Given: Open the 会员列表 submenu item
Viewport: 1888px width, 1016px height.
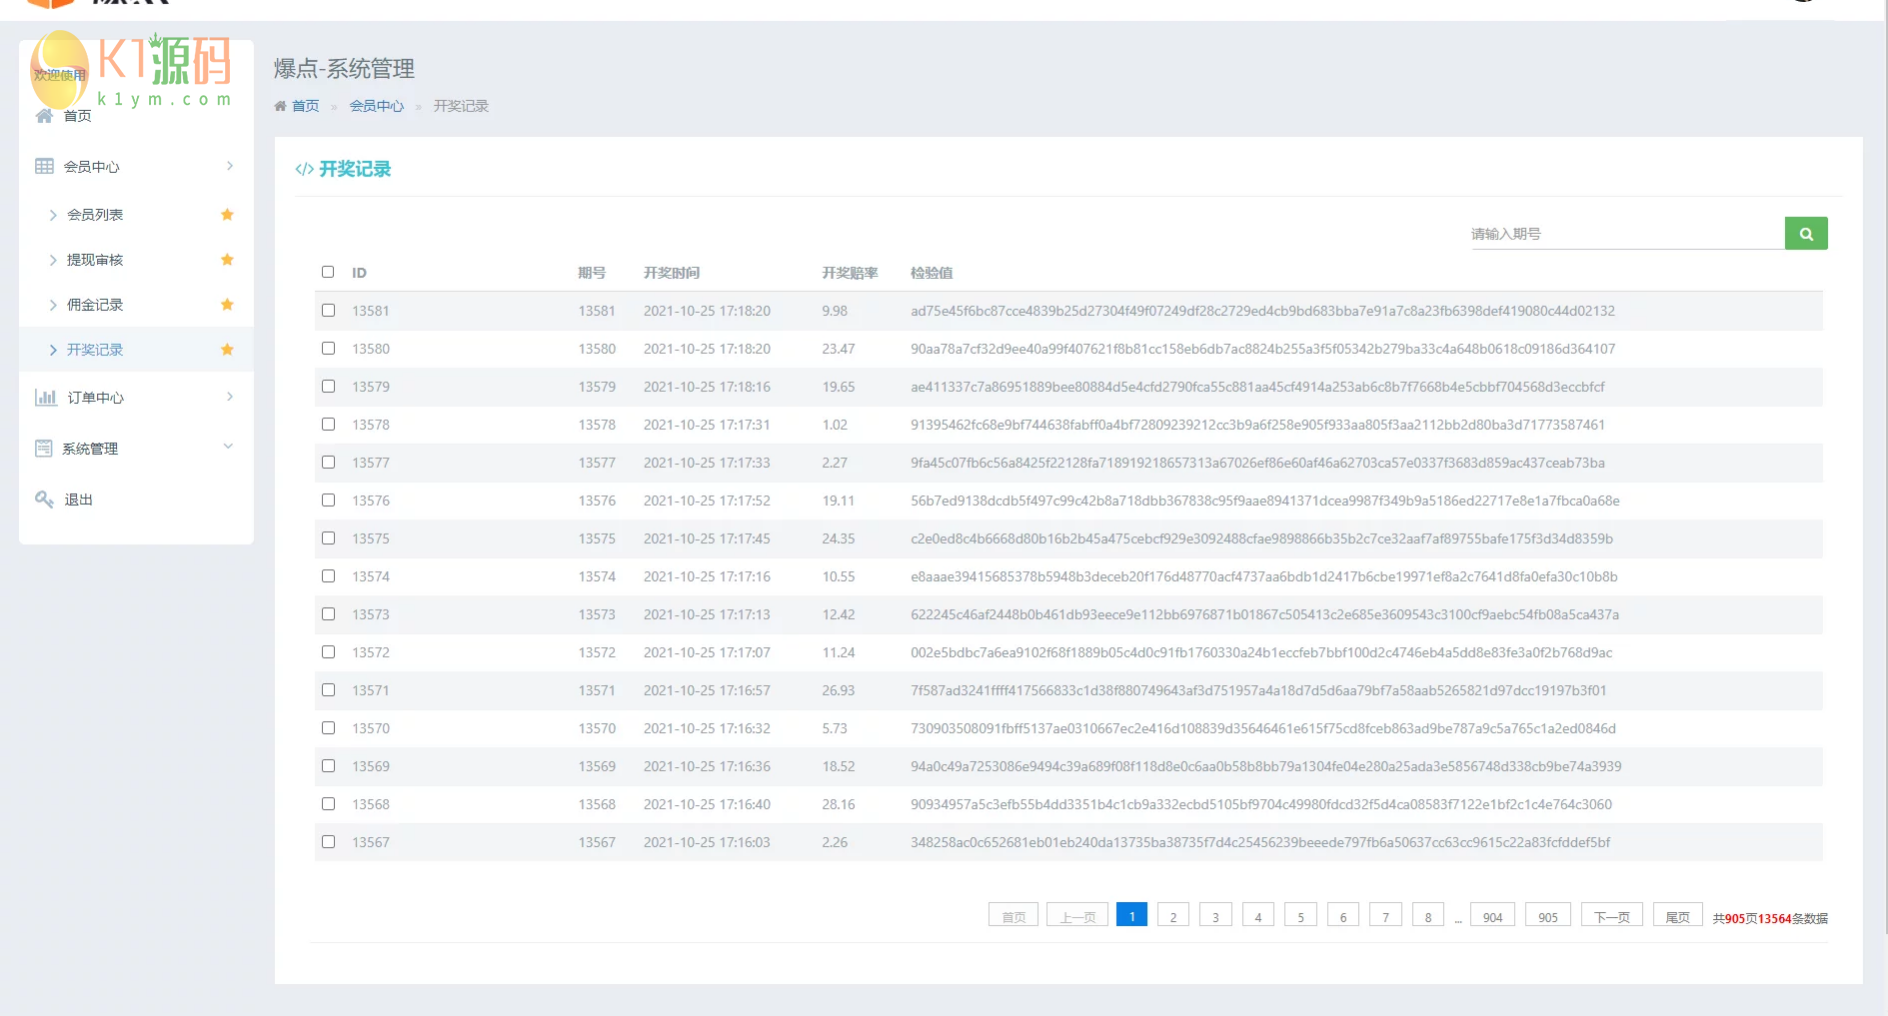Looking at the screenshot, I should (95, 215).
